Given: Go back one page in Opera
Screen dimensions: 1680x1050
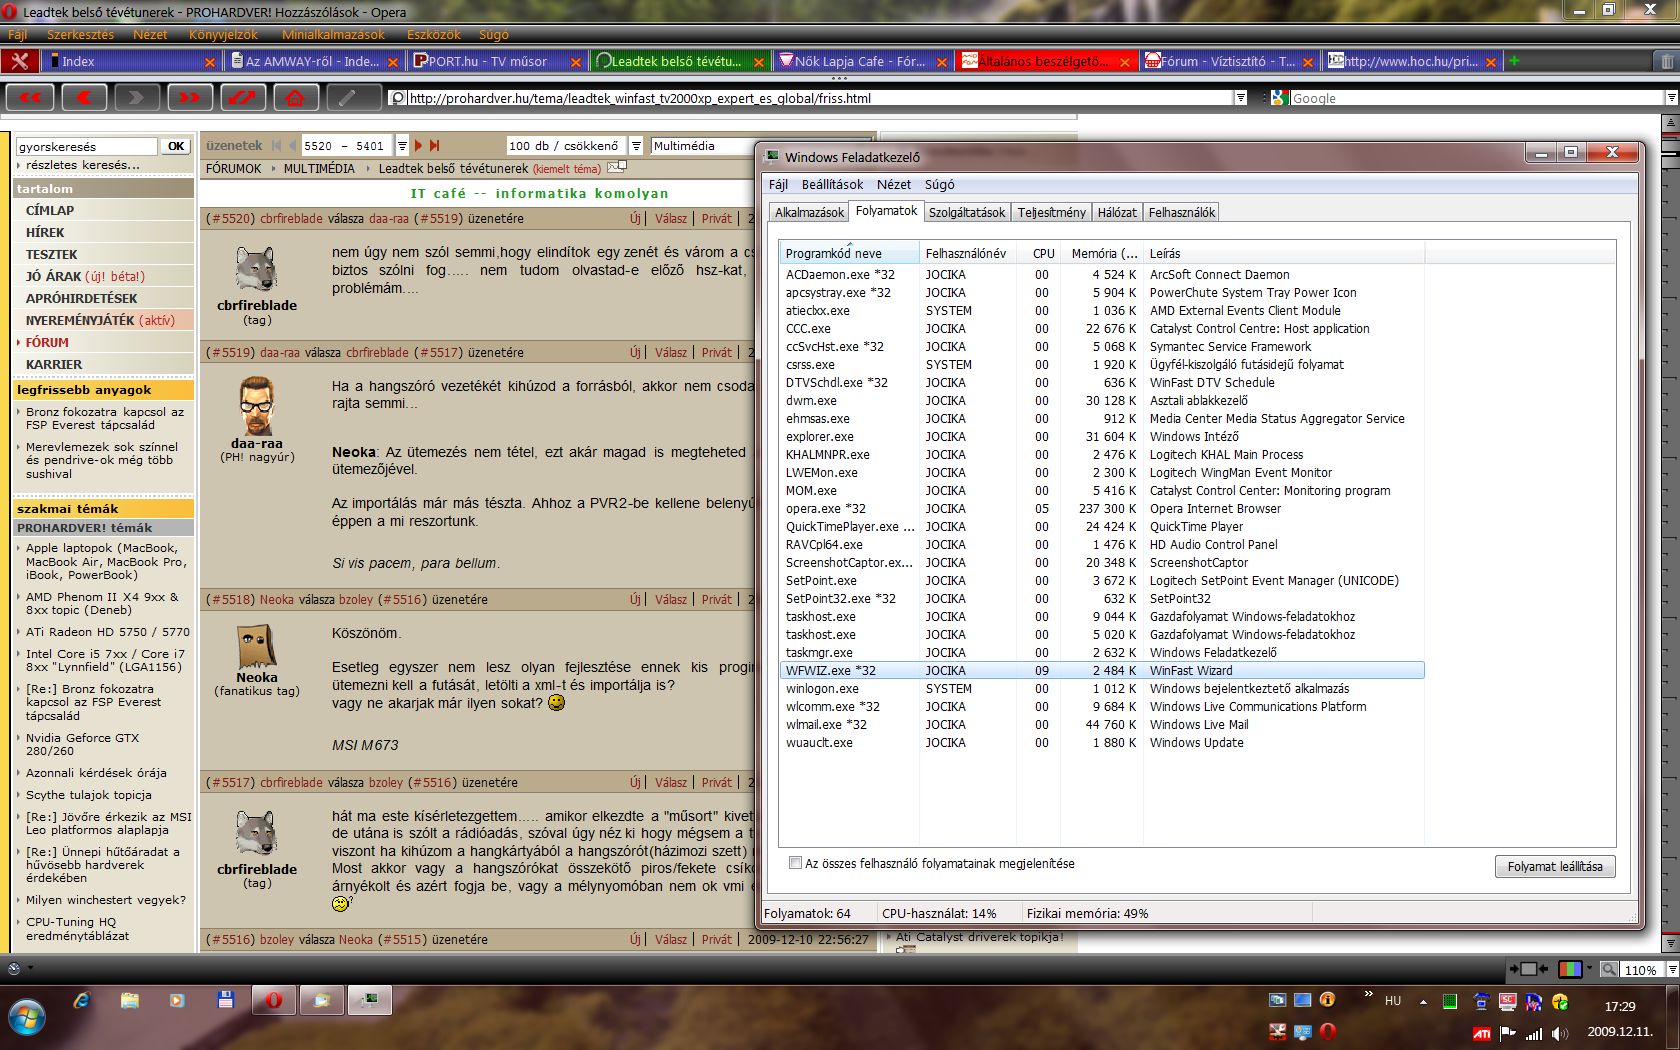Looking at the screenshot, I should coord(84,97).
